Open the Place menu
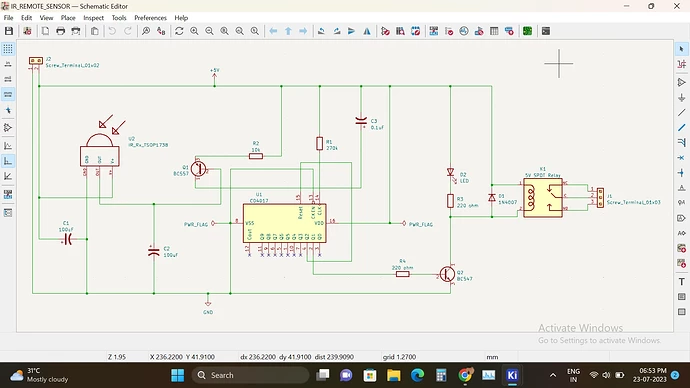 [x=68, y=18]
